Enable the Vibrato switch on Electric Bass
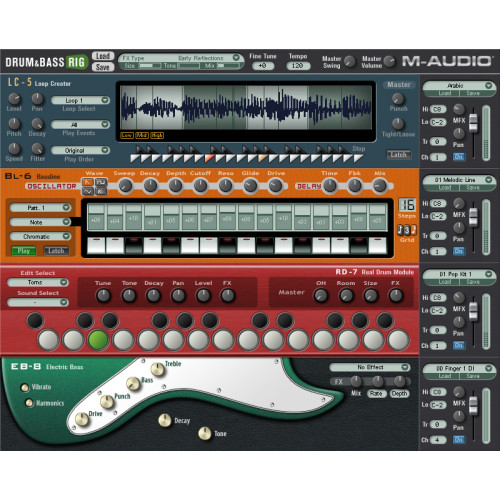This screenshot has height=500, width=500. (25, 388)
